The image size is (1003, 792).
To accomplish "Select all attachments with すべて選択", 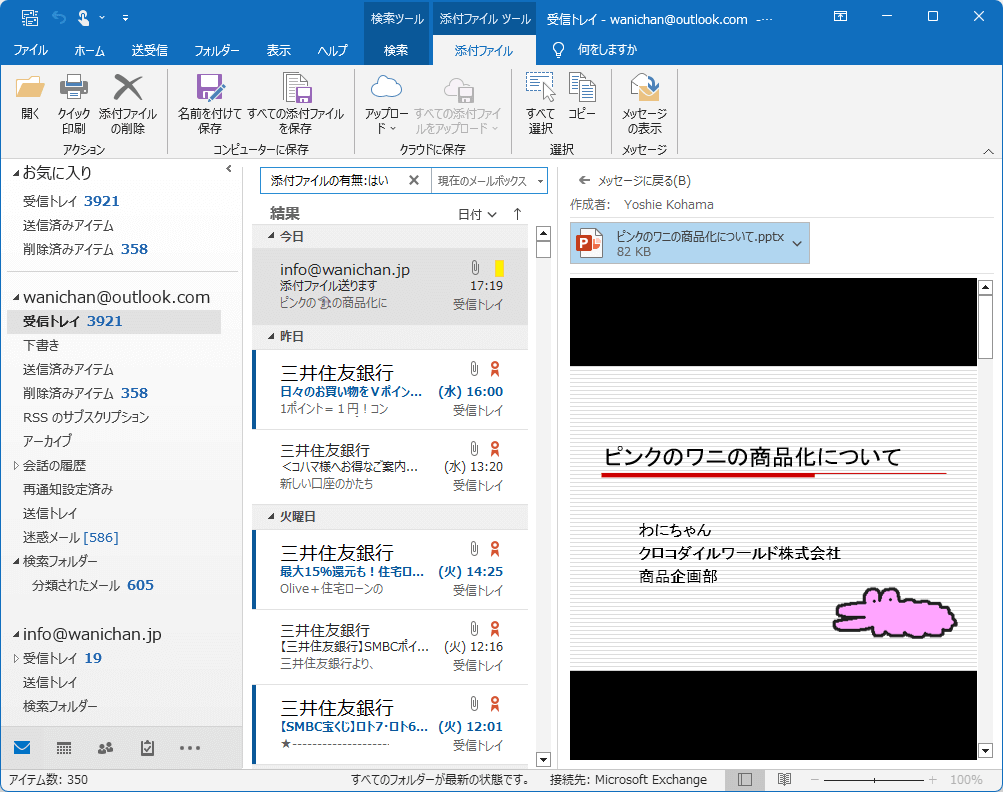I will tap(541, 104).
